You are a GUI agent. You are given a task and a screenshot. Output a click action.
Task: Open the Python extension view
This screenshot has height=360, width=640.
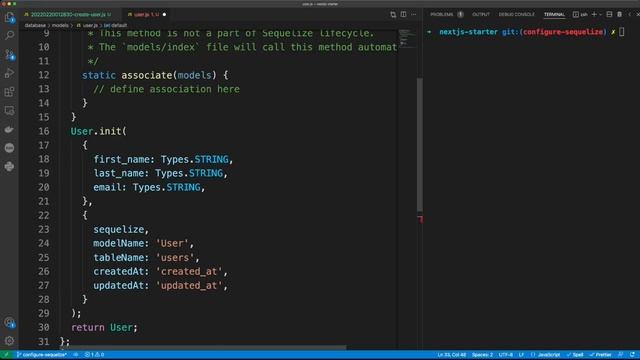click(x=9, y=166)
